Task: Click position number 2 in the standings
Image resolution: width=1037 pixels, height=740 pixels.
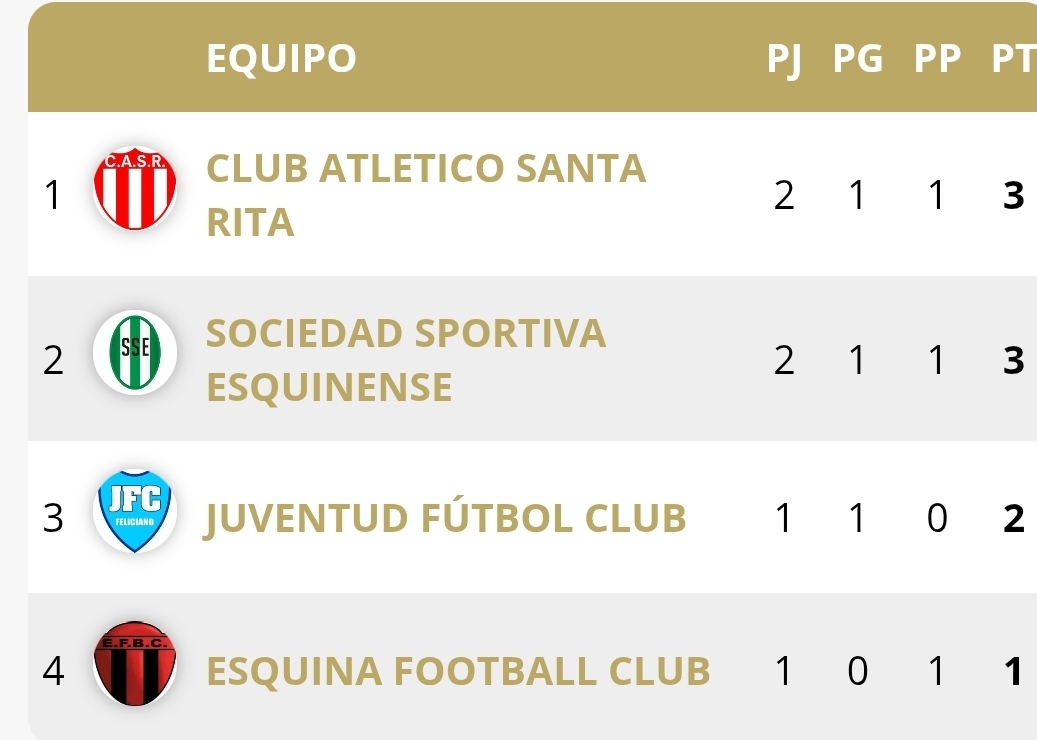Action: (x=53, y=359)
